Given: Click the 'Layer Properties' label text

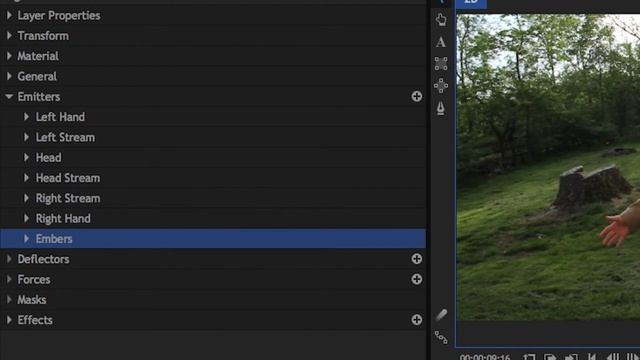Looking at the screenshot, I should tap(59, 16).
